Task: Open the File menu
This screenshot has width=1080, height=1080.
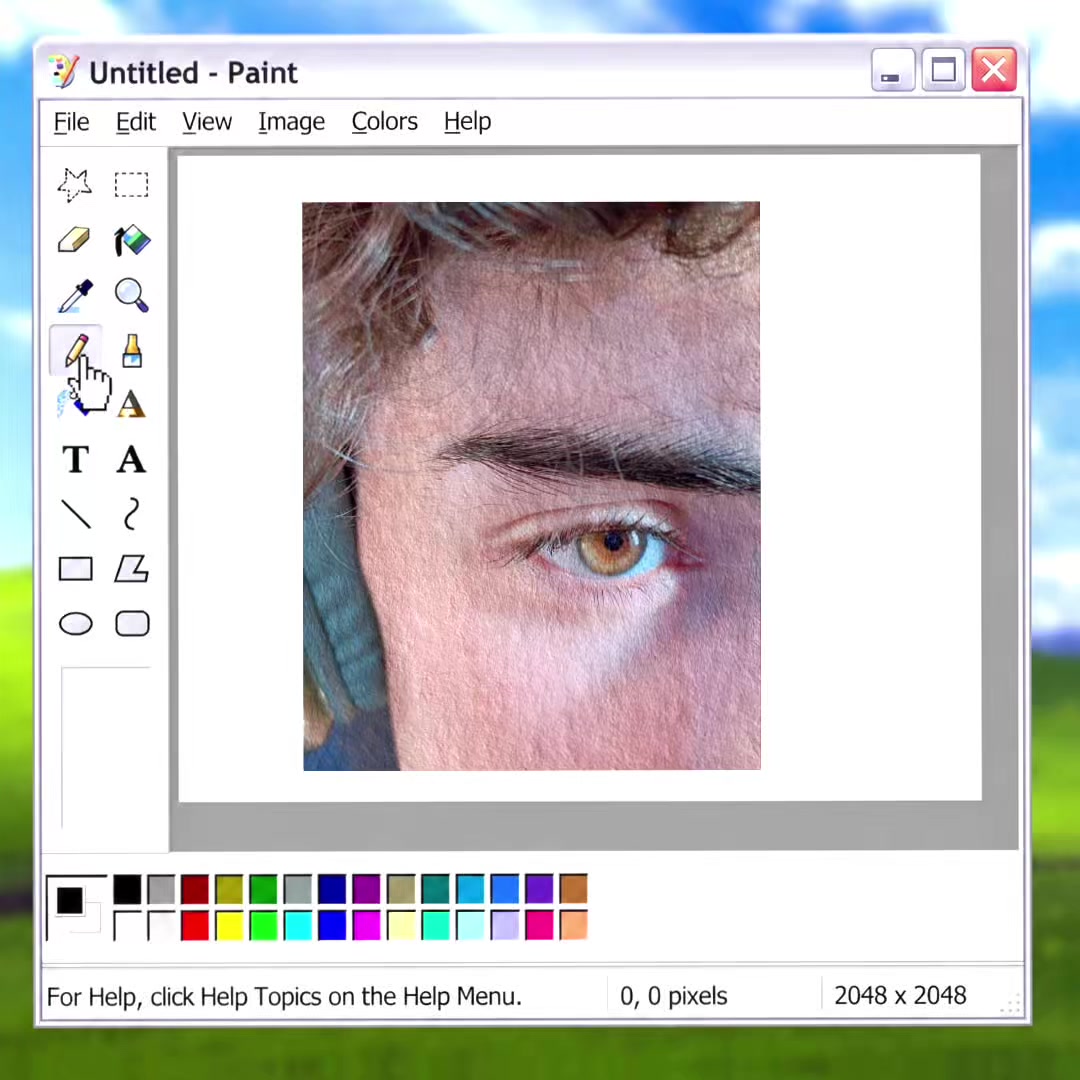Action: tap(72, 122)
